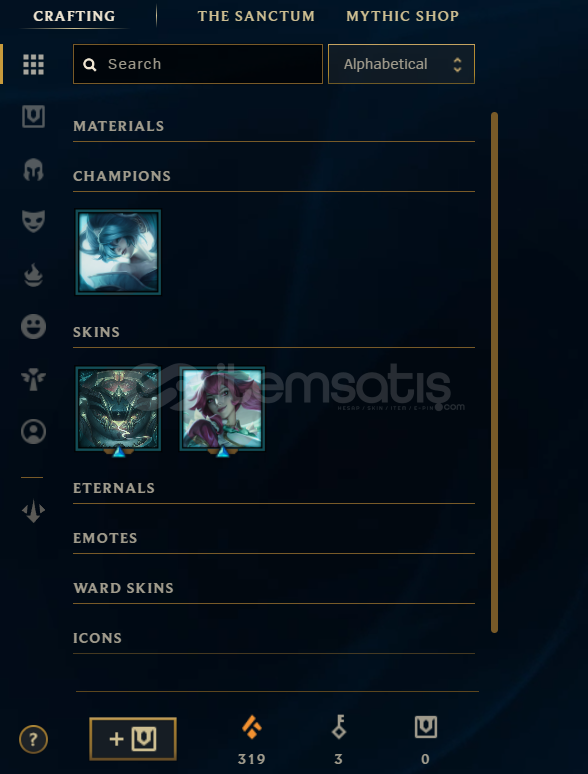
Task: Open the help question mark button
Action: coord(34,739)
